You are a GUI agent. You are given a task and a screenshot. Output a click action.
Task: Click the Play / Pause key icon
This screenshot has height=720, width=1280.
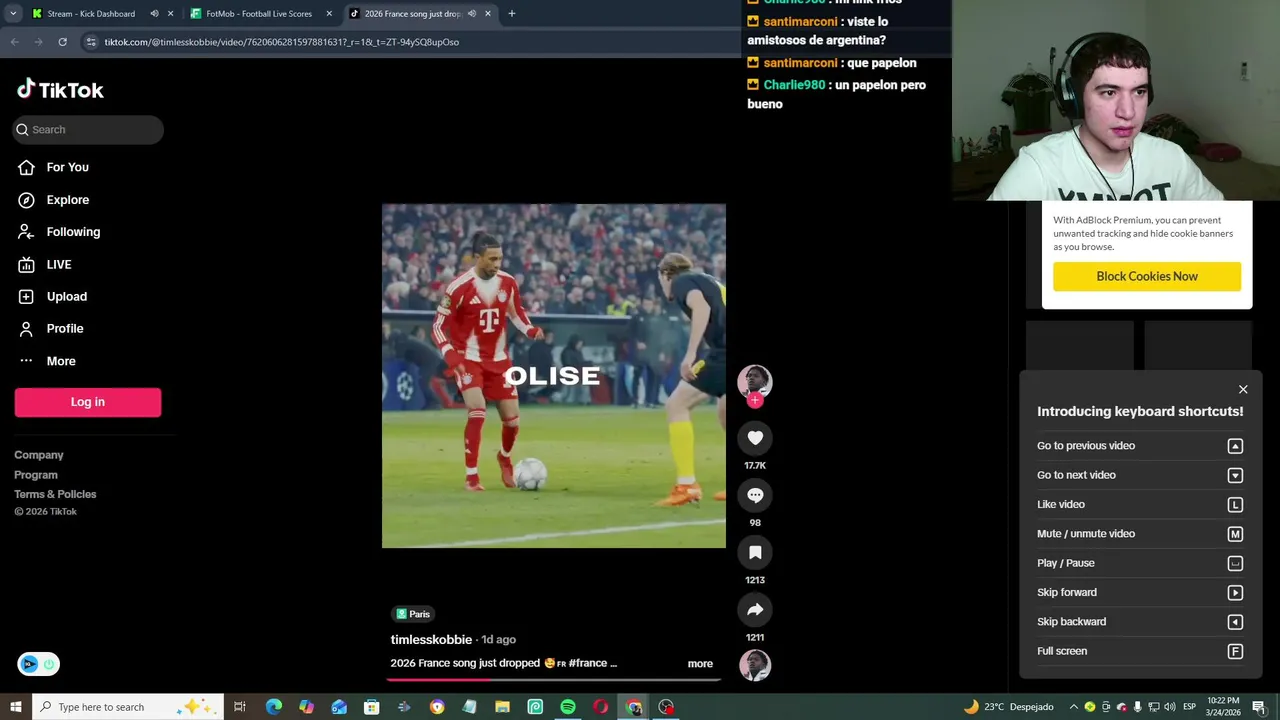tap(1235, 563)
